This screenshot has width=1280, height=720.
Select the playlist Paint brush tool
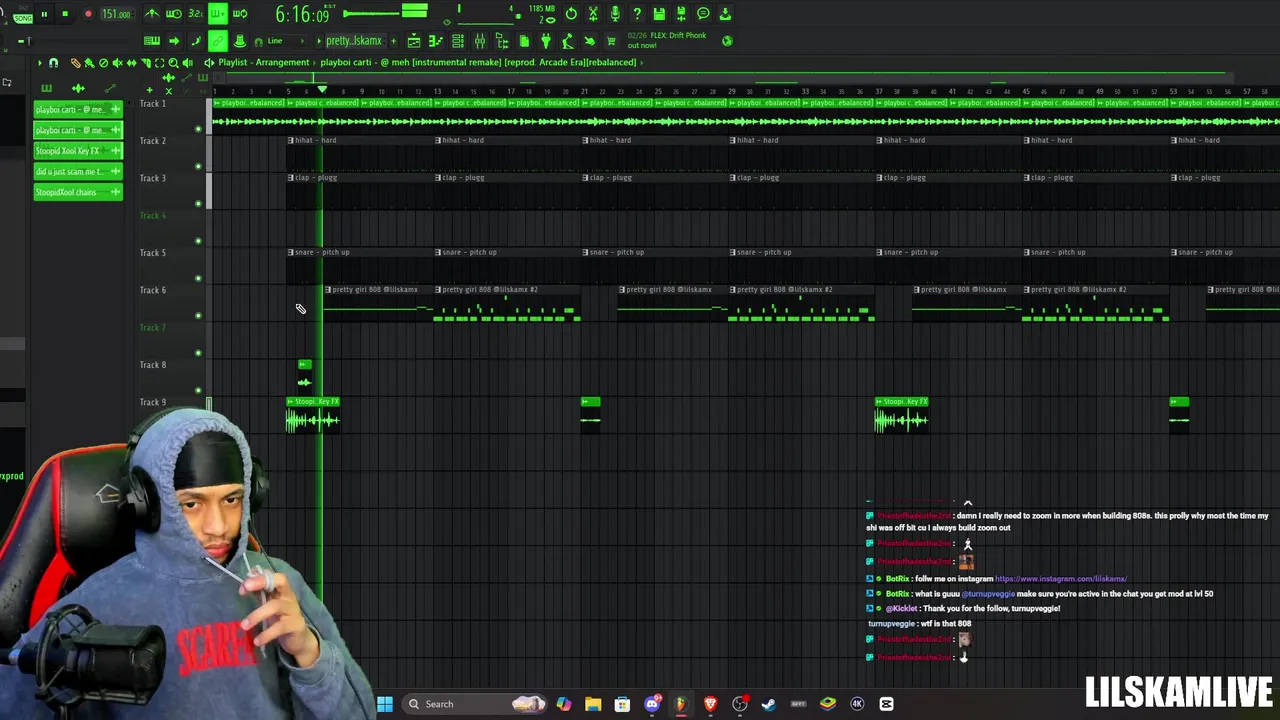pos(89,63)
